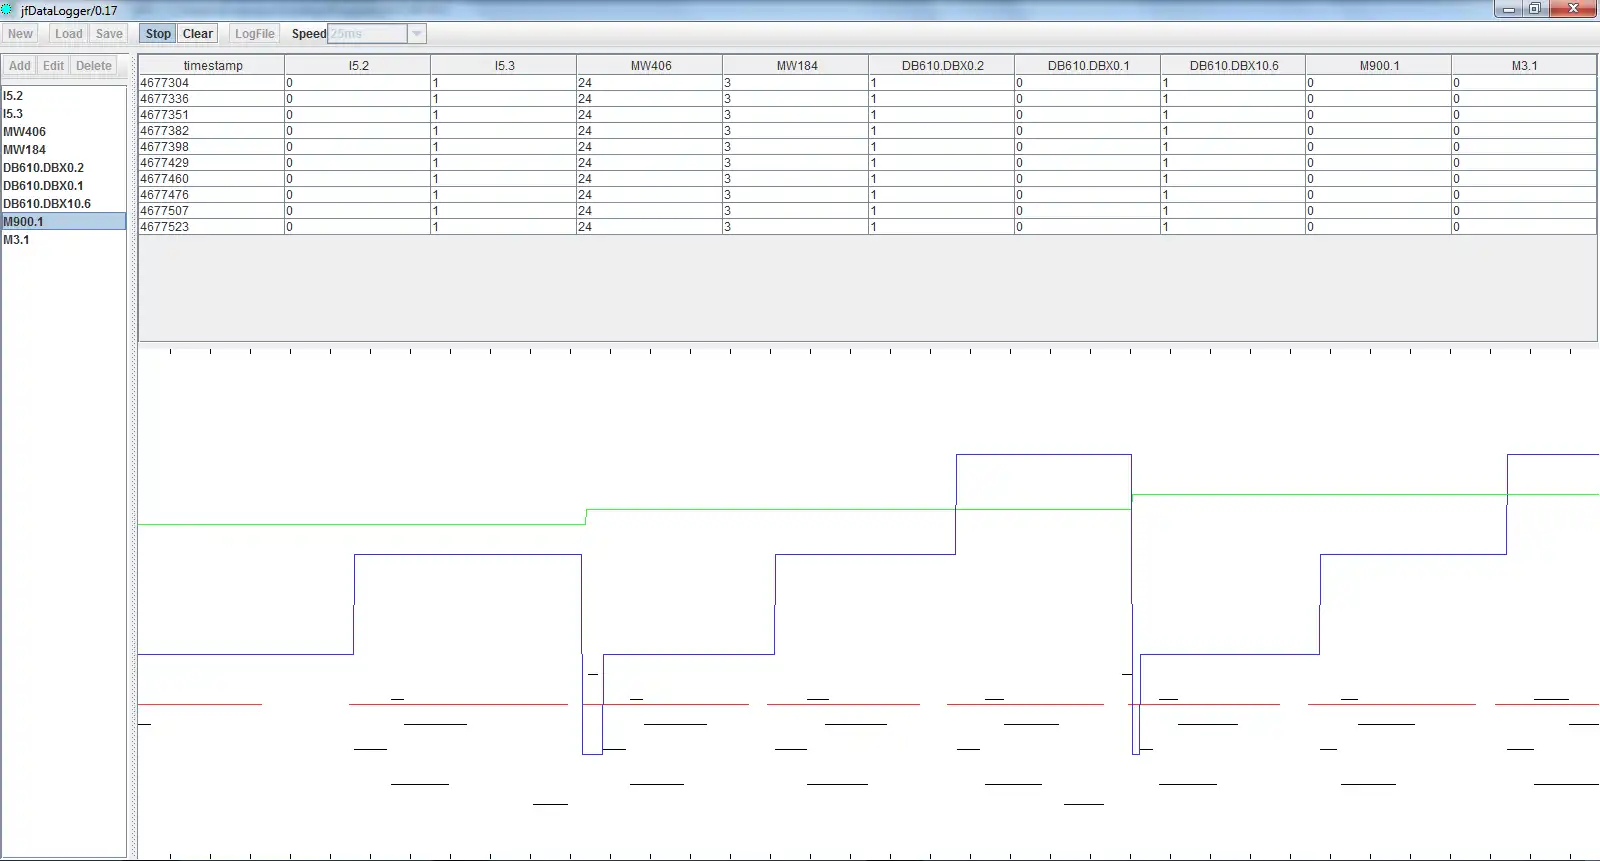Click the I5.3 column header
1600x861 pixels.
pyautogui.click(x=504, y=65)
